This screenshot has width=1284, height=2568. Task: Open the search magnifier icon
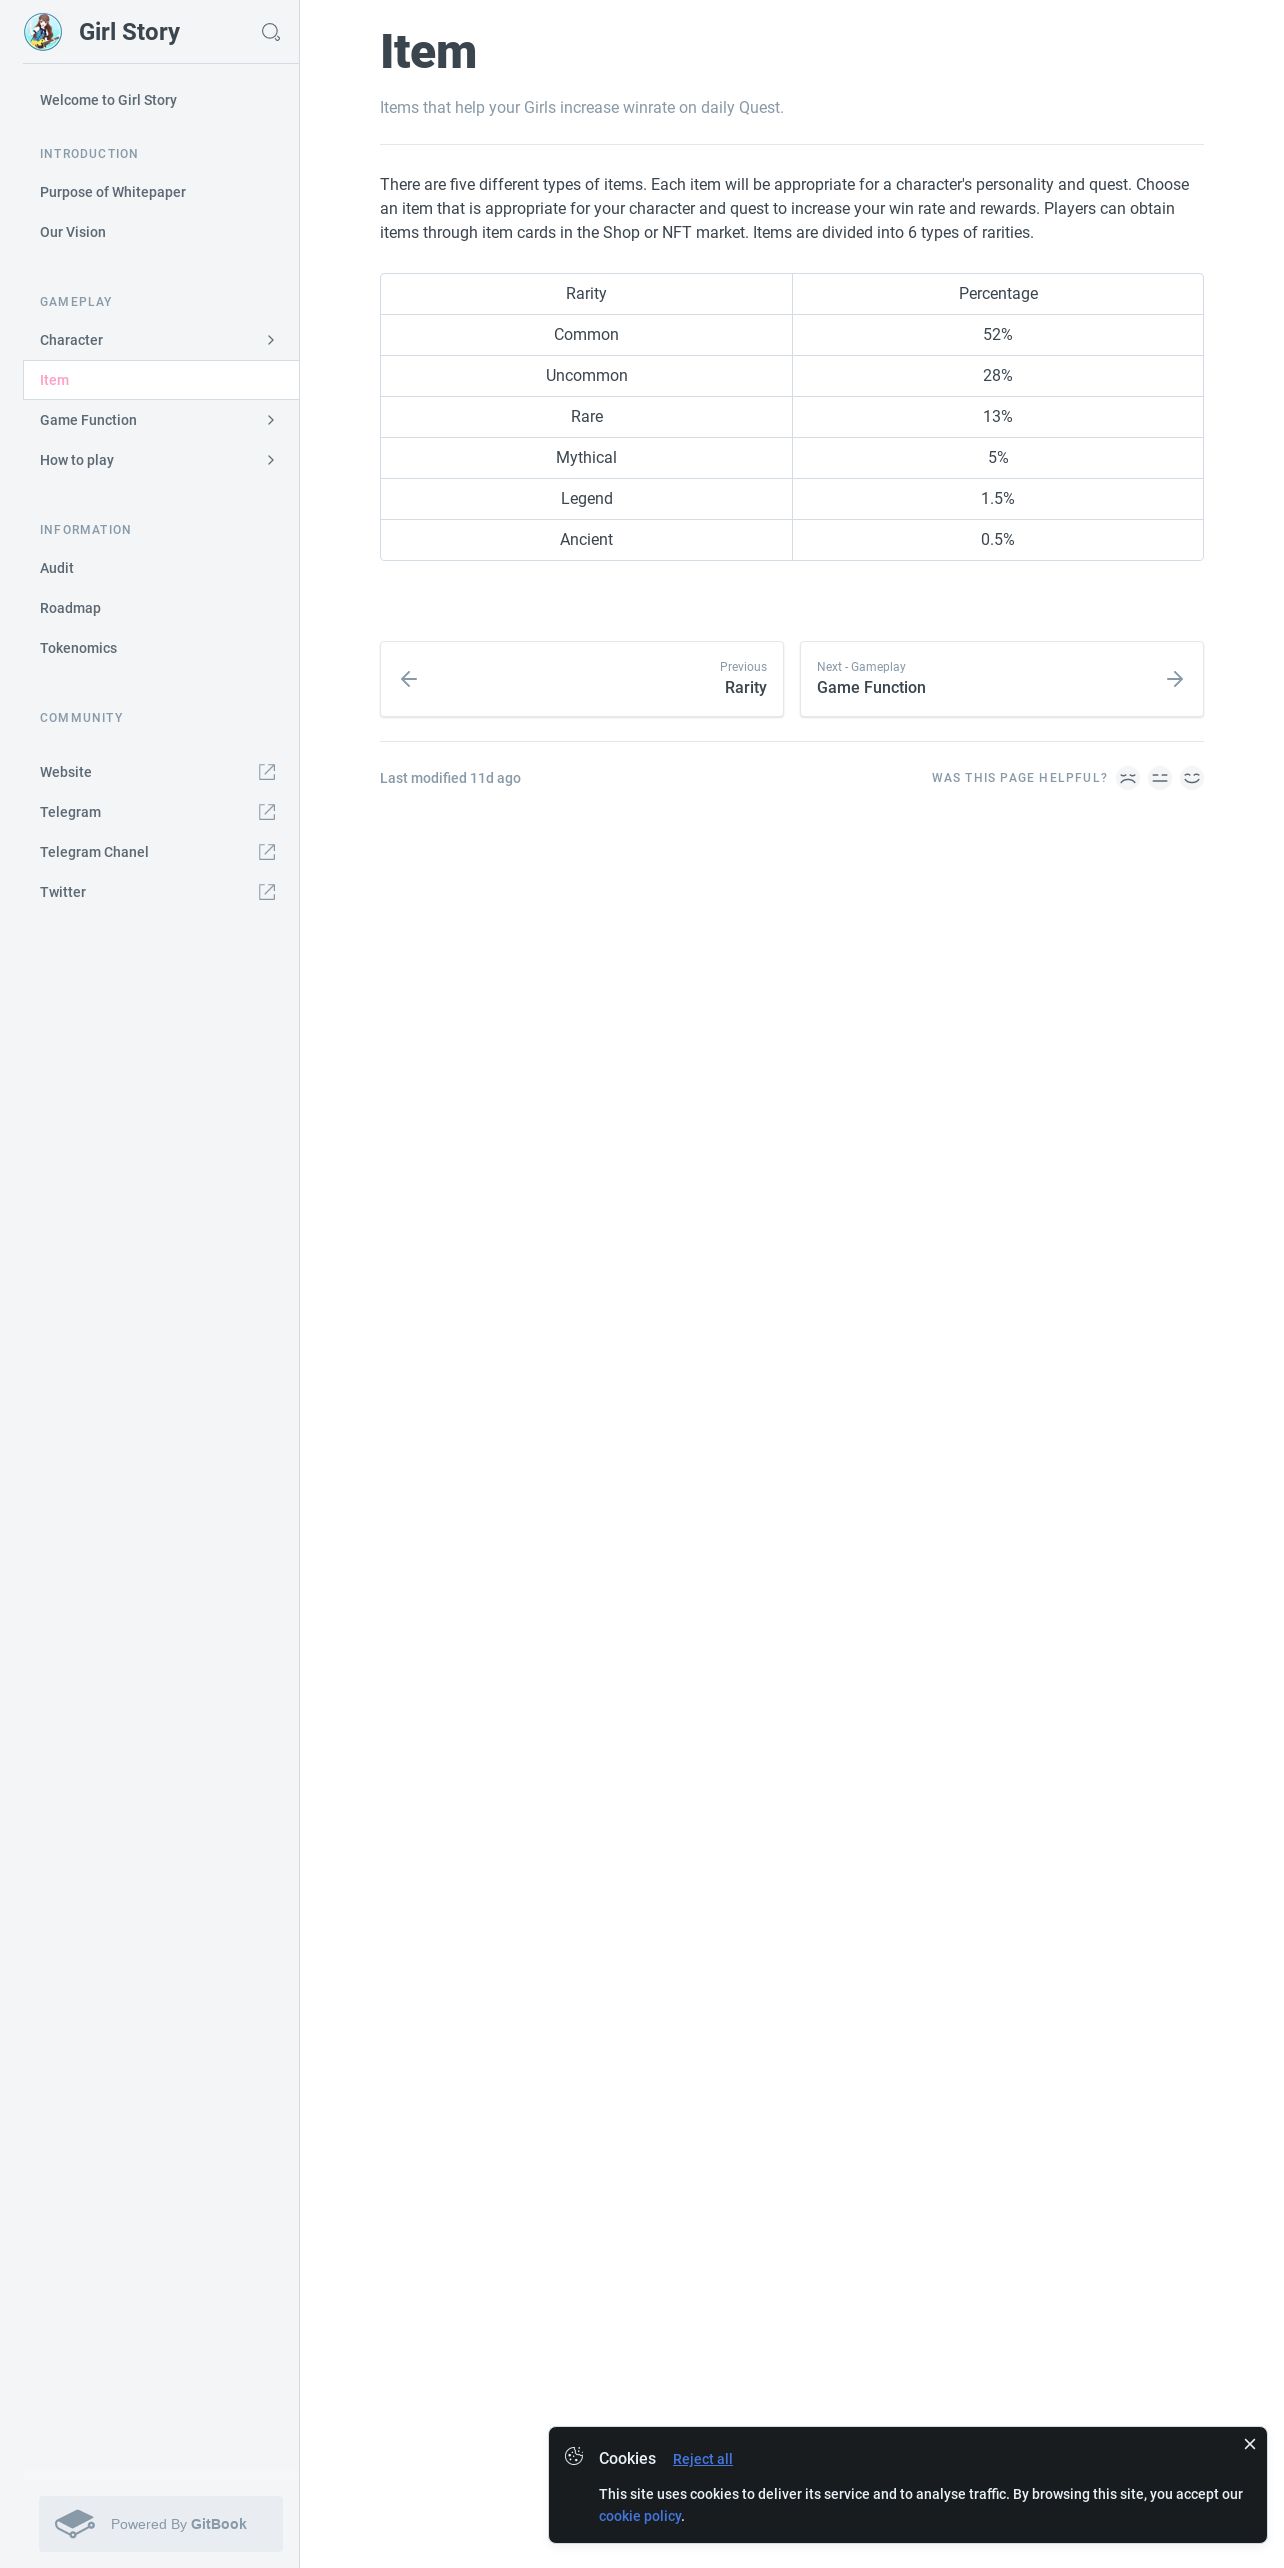(270, 32)
